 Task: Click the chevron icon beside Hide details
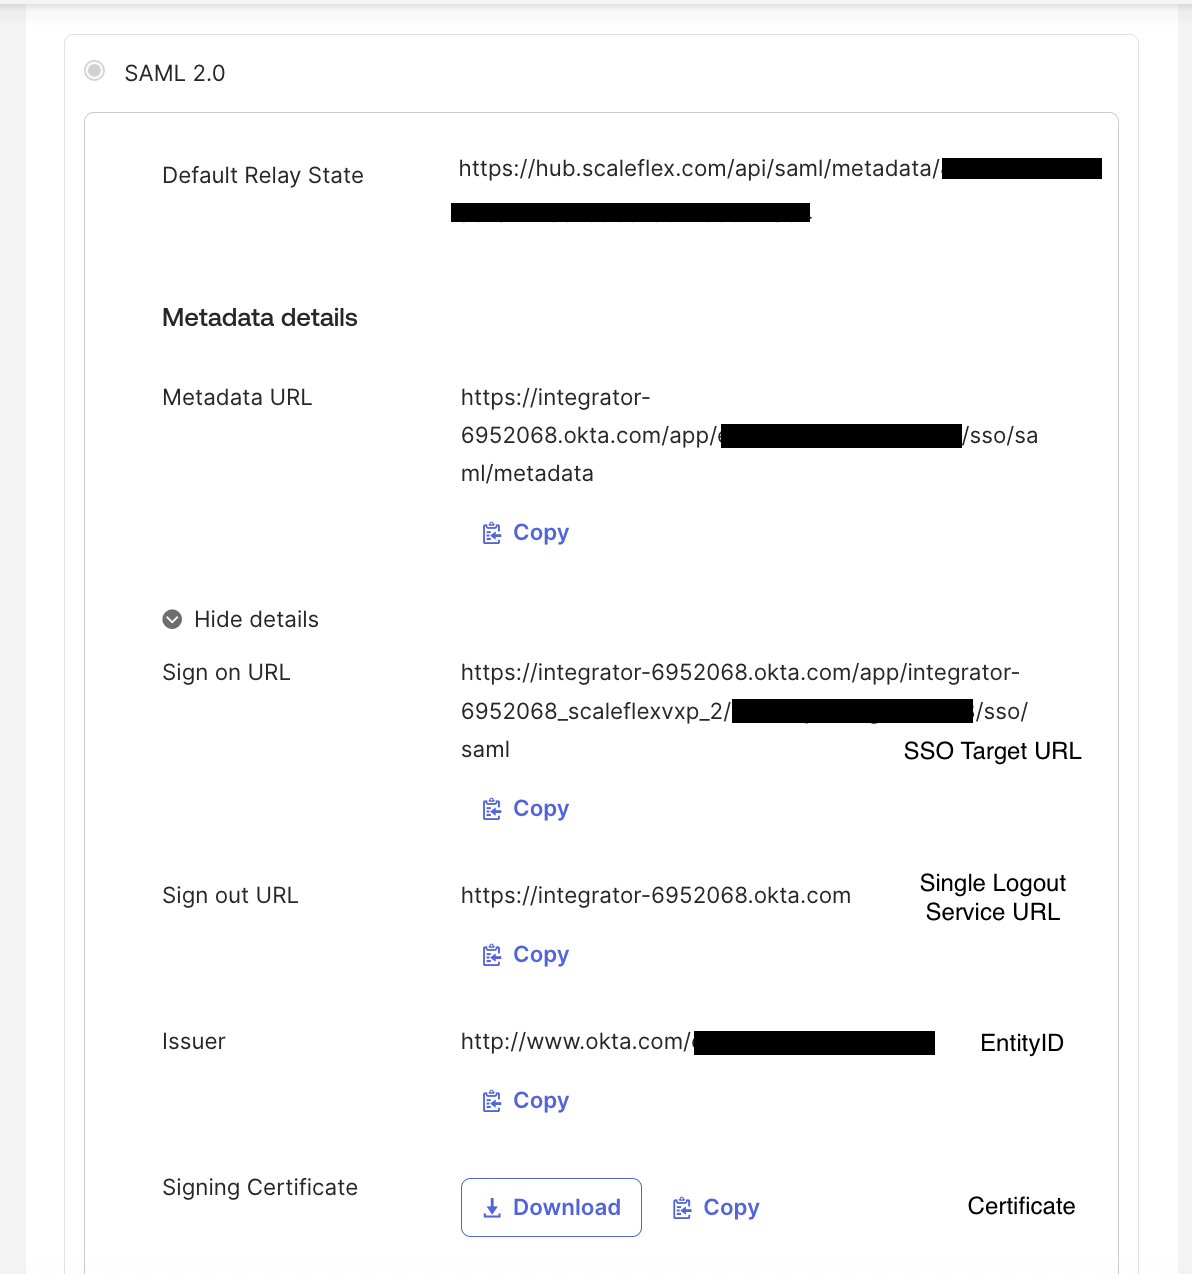(172, 620)
